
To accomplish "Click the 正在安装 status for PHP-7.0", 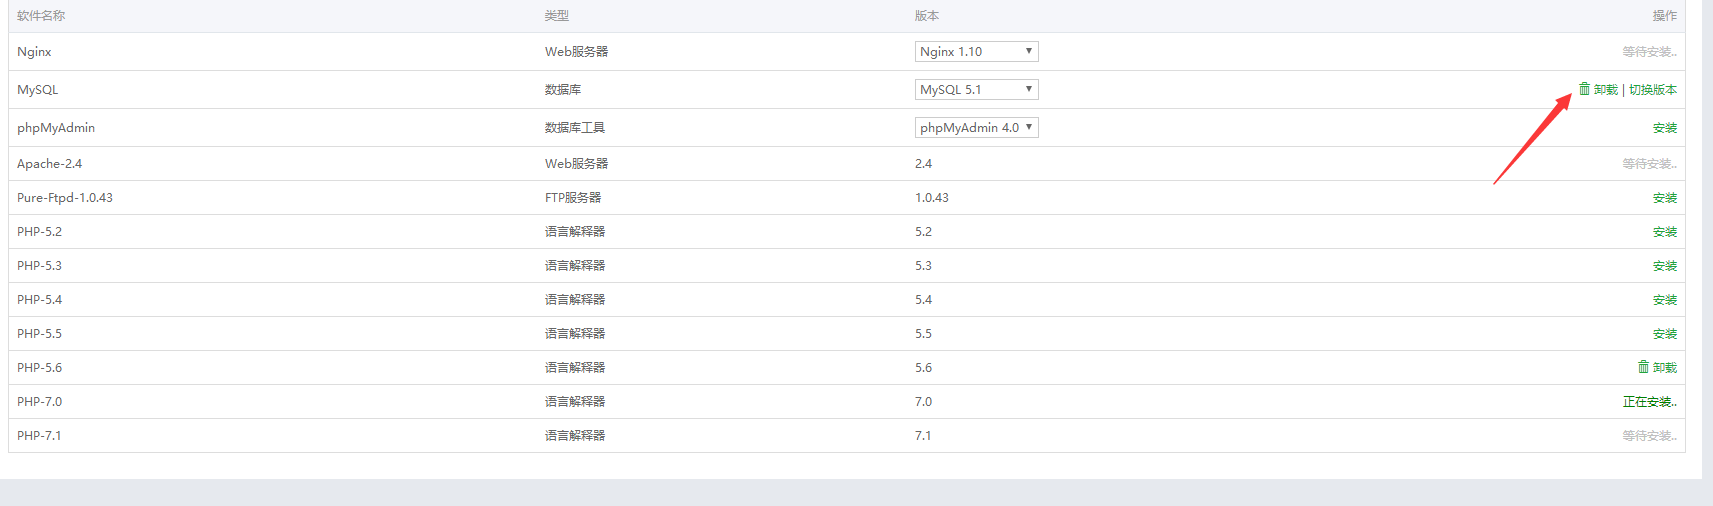I will (1650, 402).
